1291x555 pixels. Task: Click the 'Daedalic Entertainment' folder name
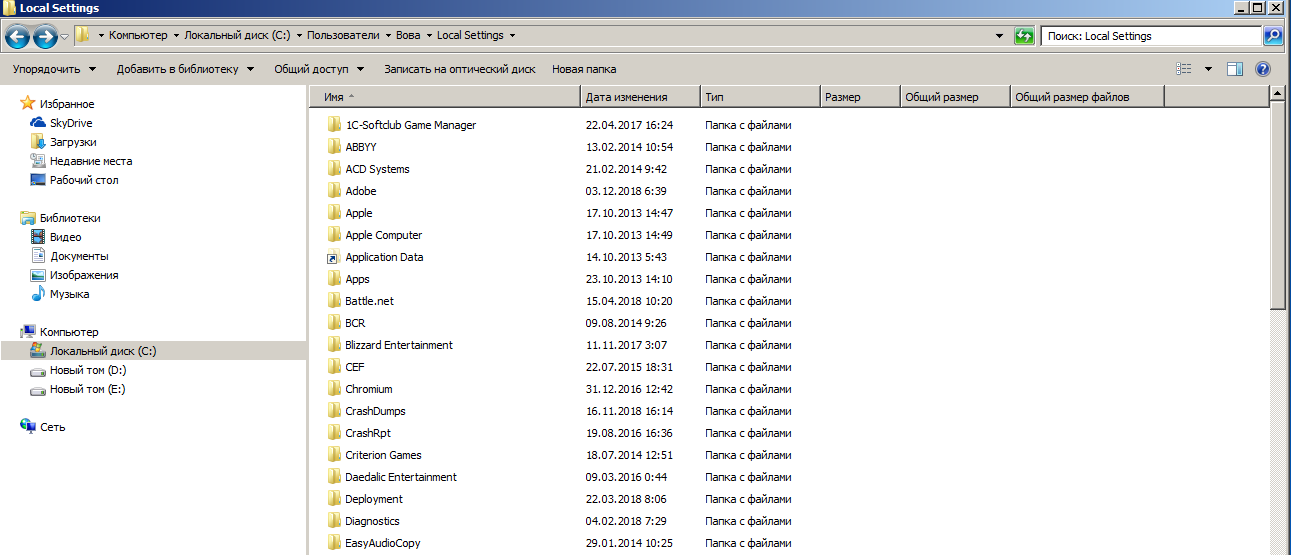(x=401, y=477)
